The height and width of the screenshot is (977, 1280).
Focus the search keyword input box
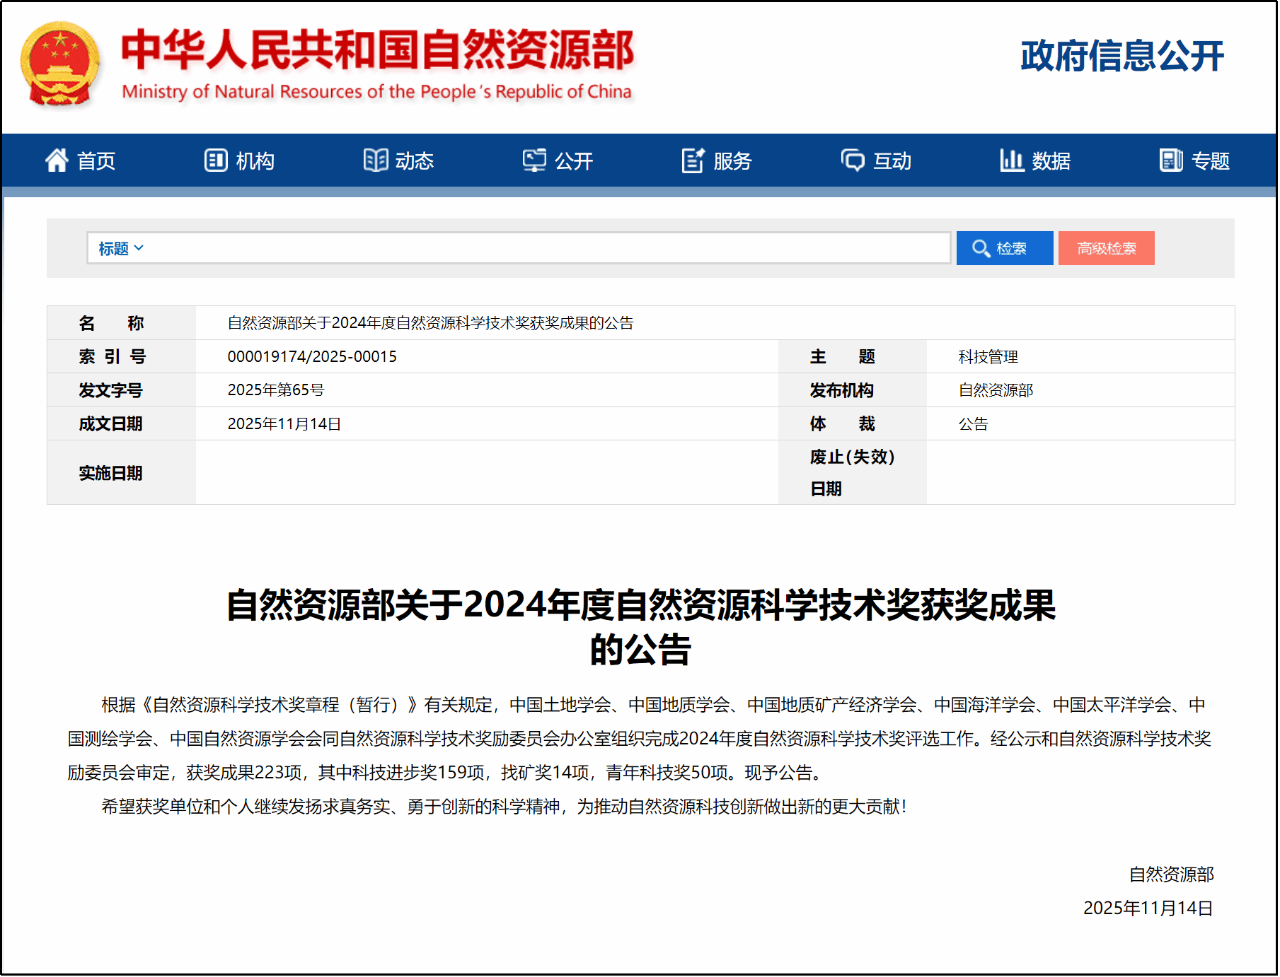coord(545,248)
